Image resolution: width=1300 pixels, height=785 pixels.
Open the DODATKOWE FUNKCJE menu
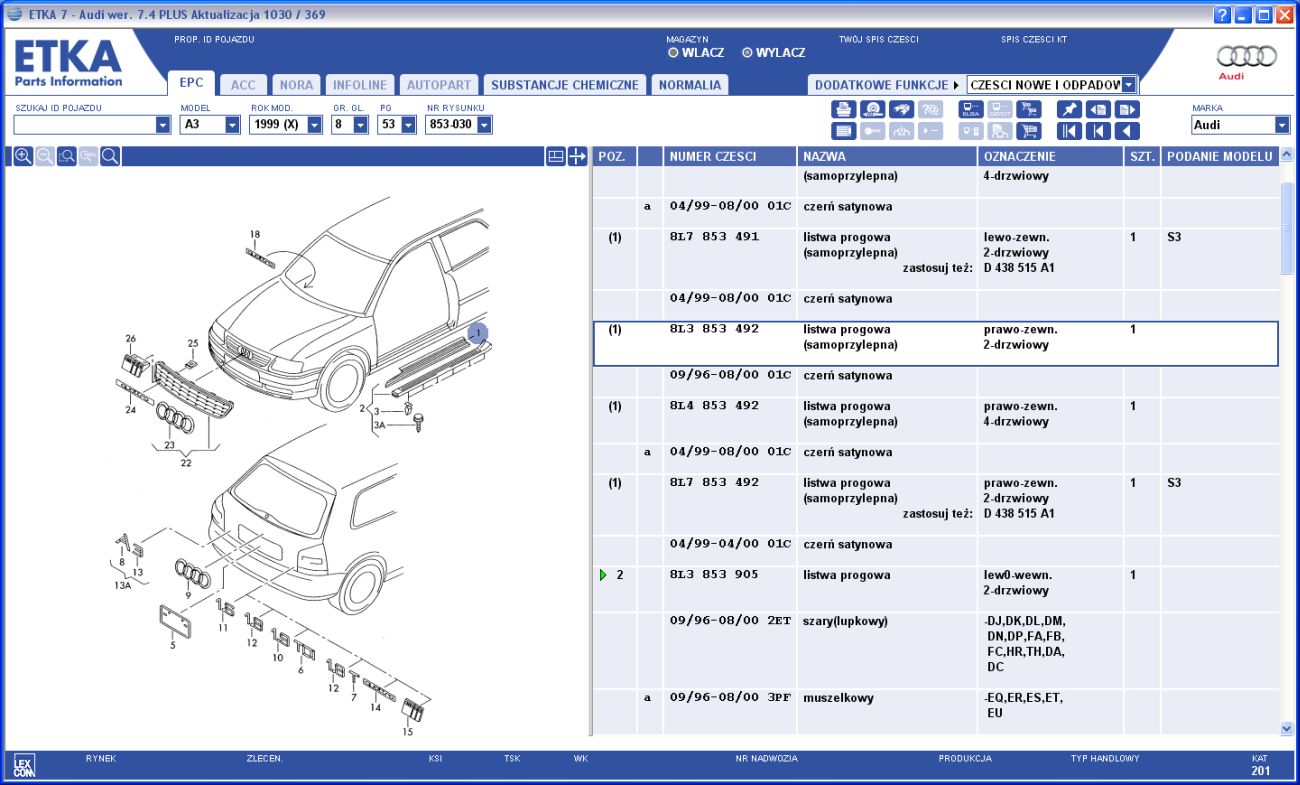[x=887, y=85]
